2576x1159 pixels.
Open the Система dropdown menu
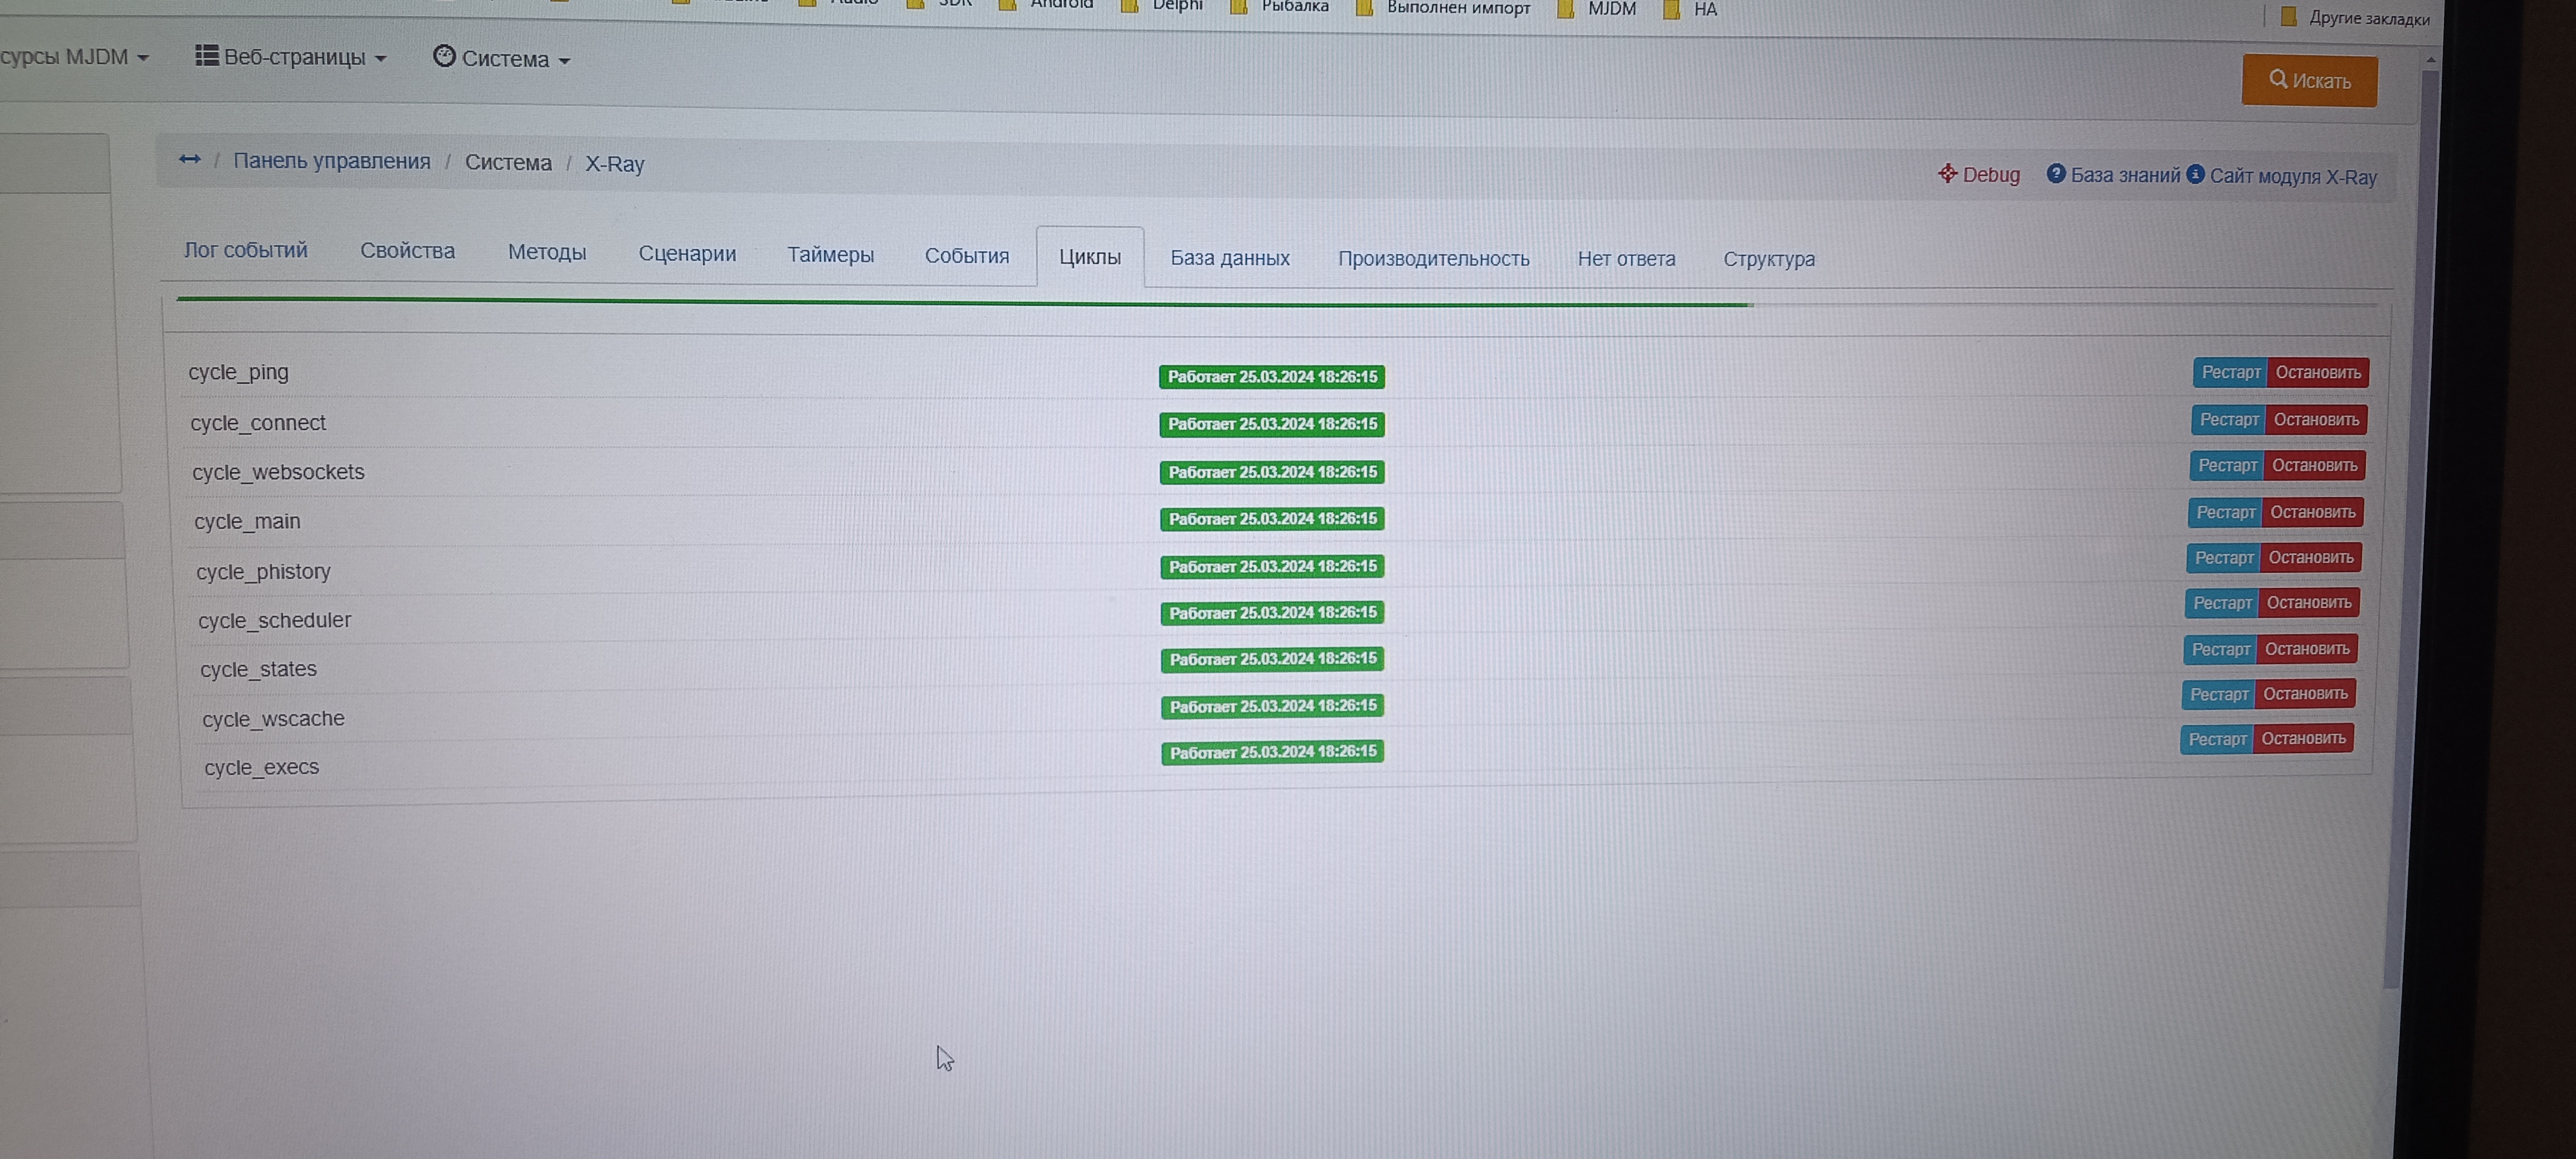coord(502,58)
